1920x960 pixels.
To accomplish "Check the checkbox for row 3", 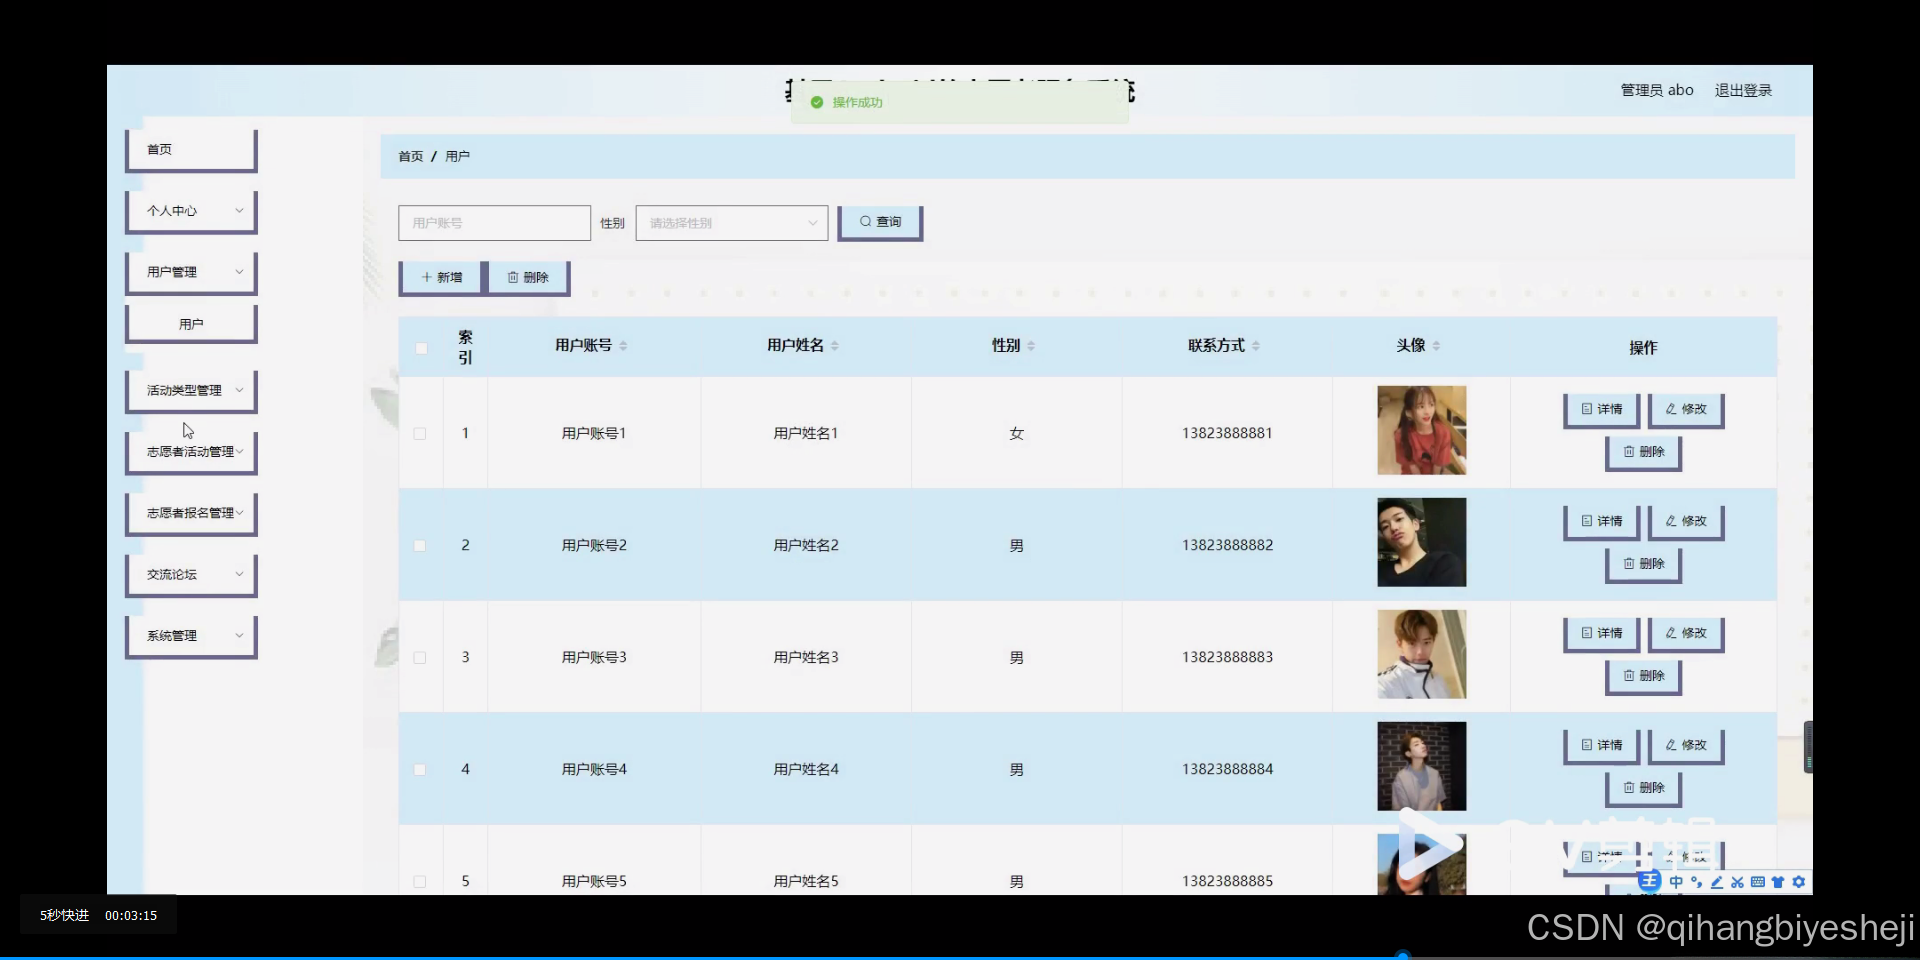I will 420,657.
